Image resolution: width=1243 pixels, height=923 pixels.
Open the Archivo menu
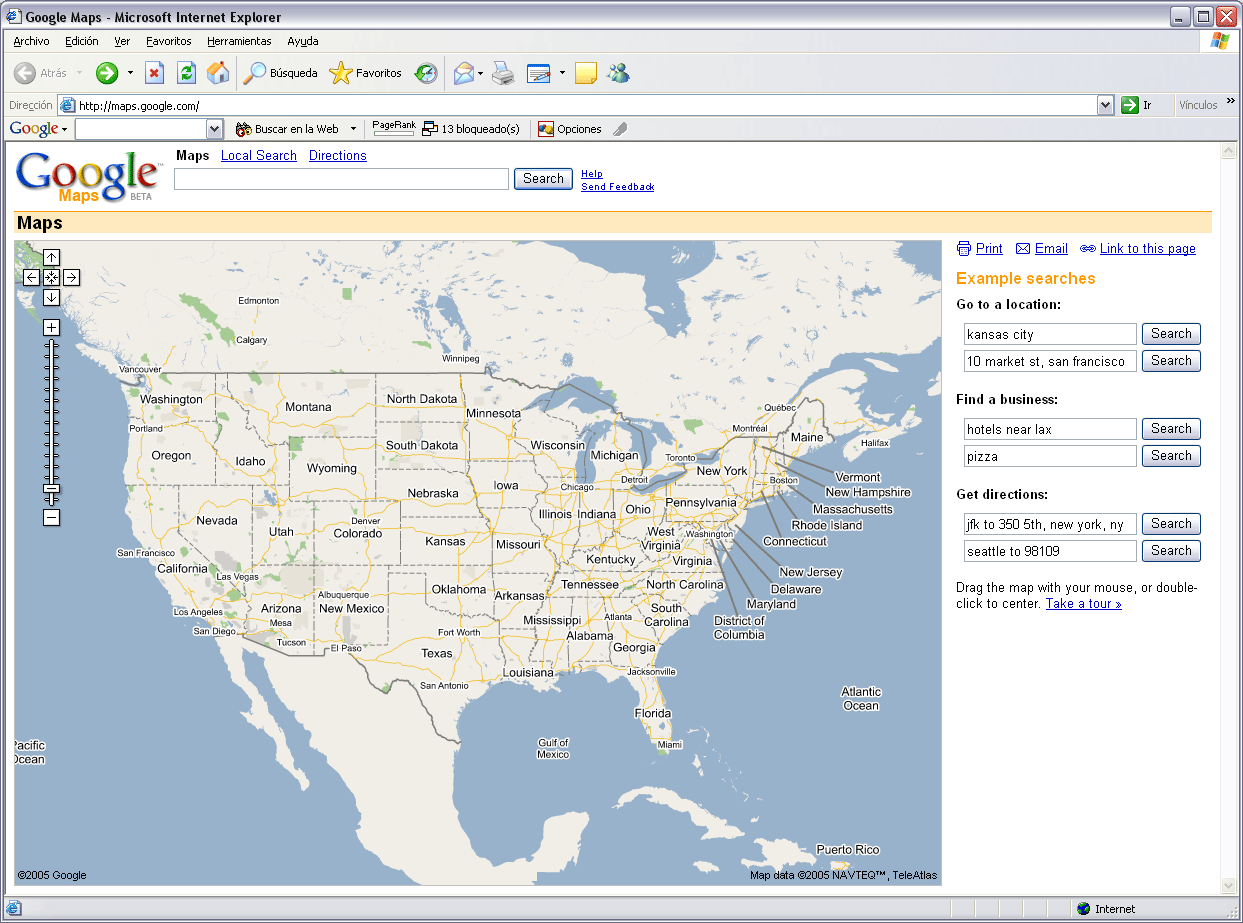pos(31,41)
